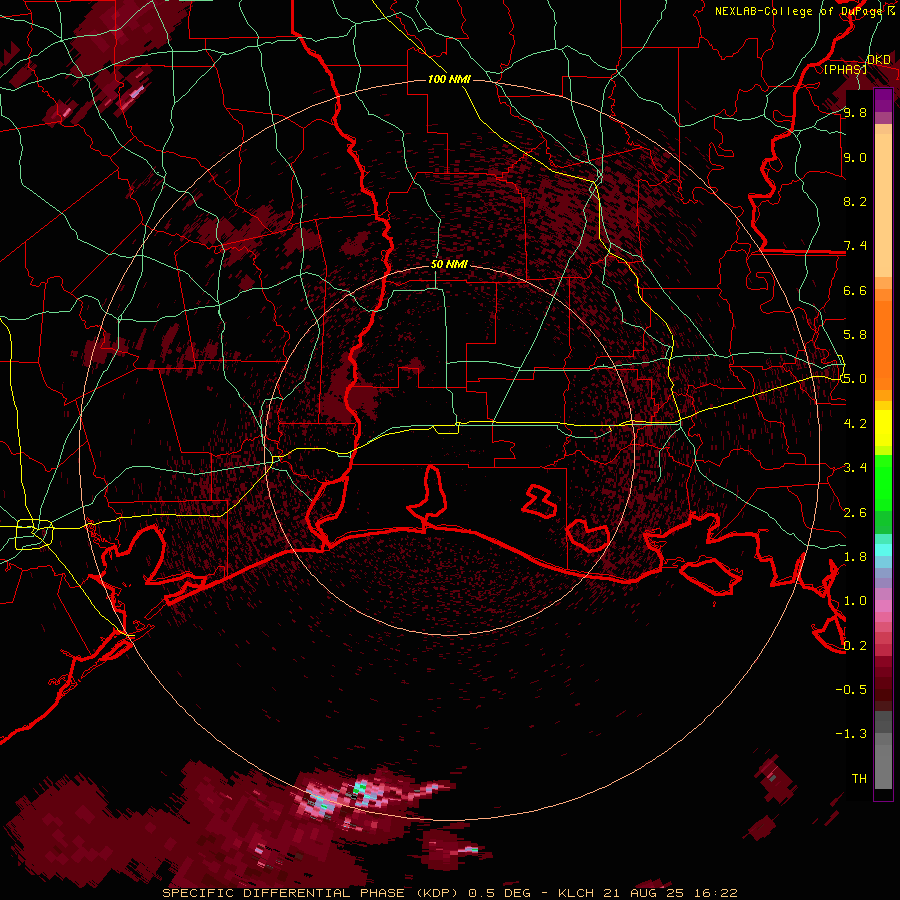Screen dimensions: 900x900
Task: Click the cyan color bar segment
Action: [x=883, y=550]
